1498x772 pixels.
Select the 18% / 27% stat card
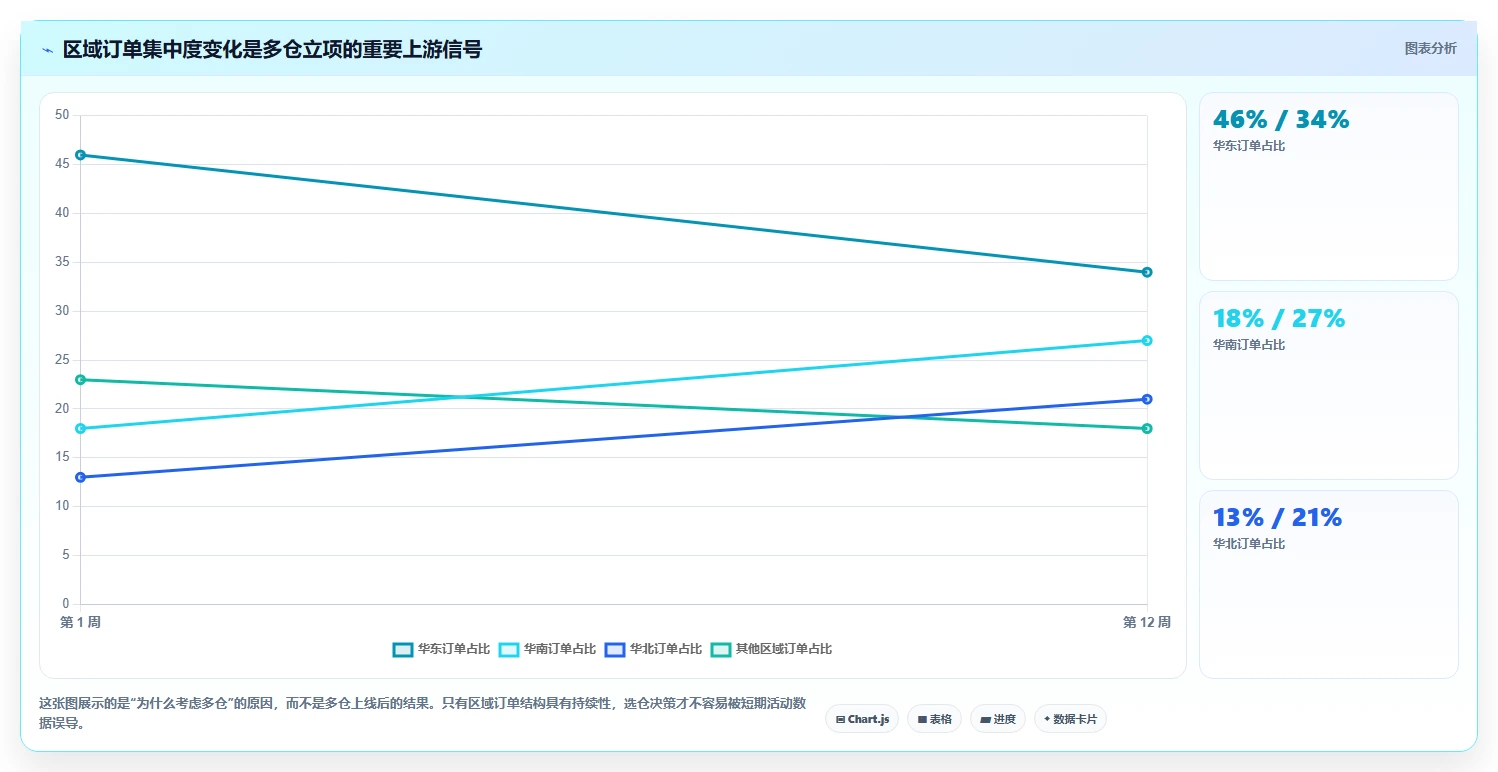1328,386
